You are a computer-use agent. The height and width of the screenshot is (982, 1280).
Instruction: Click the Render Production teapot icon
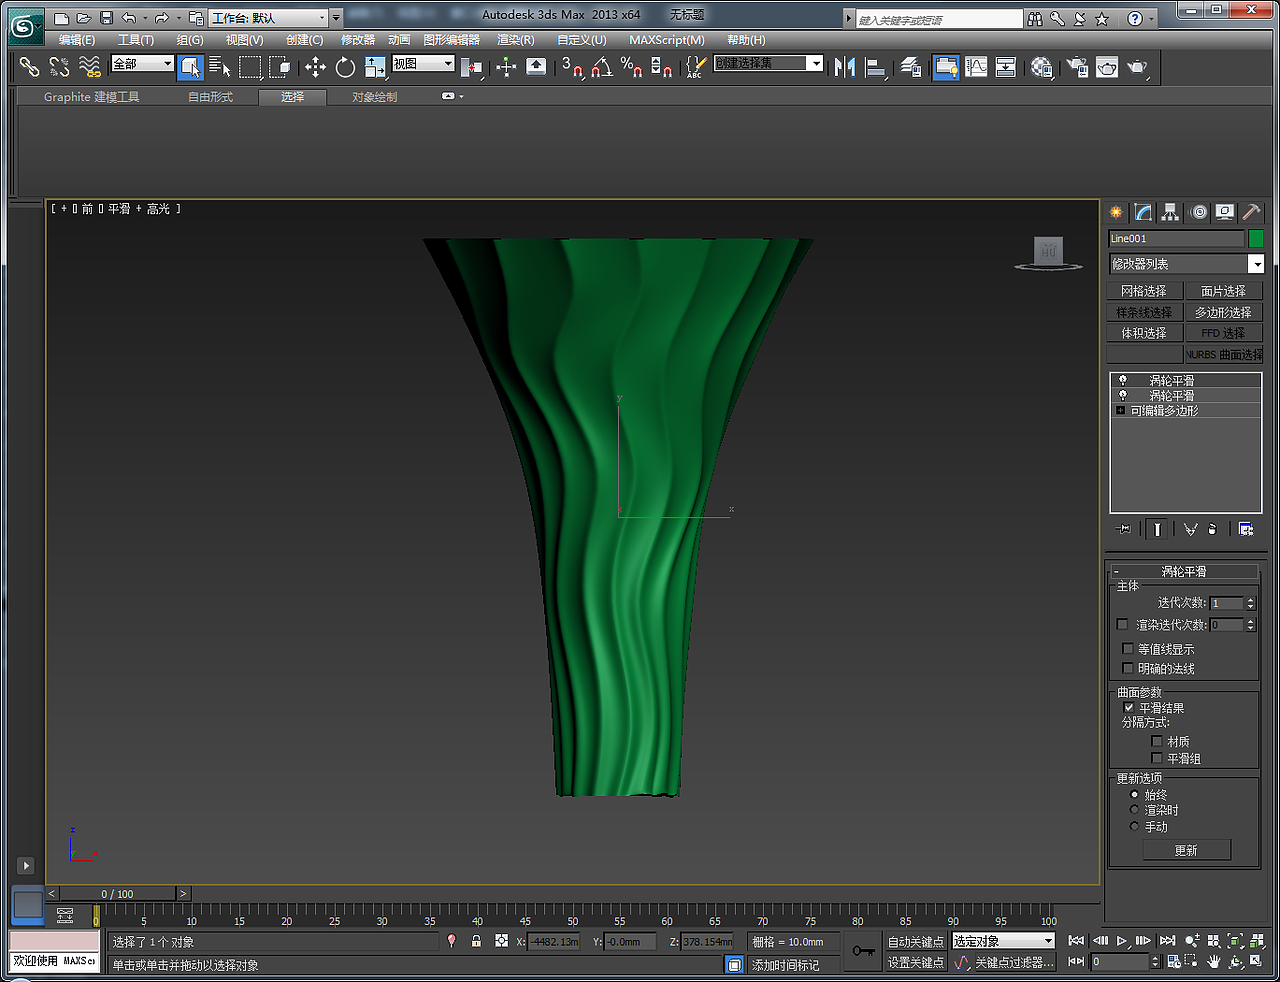pyautogui.click(x=1137, y=67)
